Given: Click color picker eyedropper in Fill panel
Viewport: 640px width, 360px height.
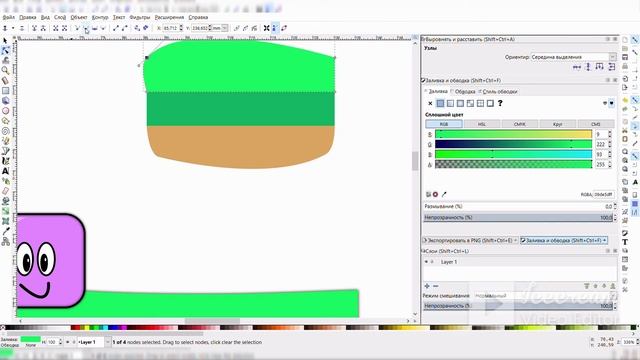Looking at the screenshot, I should [x=444, y=195].
